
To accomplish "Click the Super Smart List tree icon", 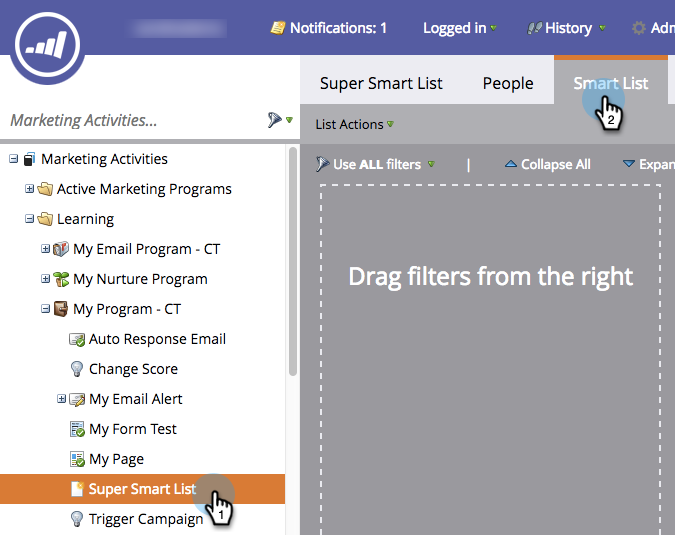I will (77, 489).
